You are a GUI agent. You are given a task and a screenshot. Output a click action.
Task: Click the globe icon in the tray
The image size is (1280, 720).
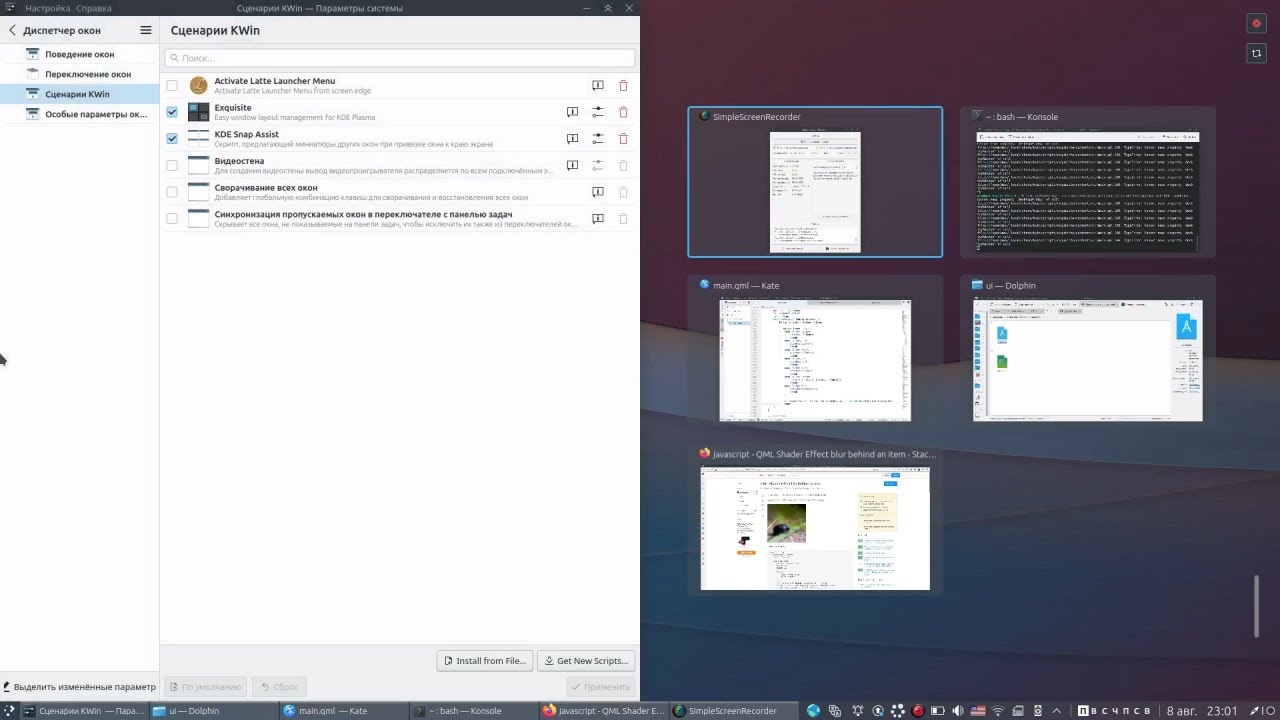coord(812,711)
